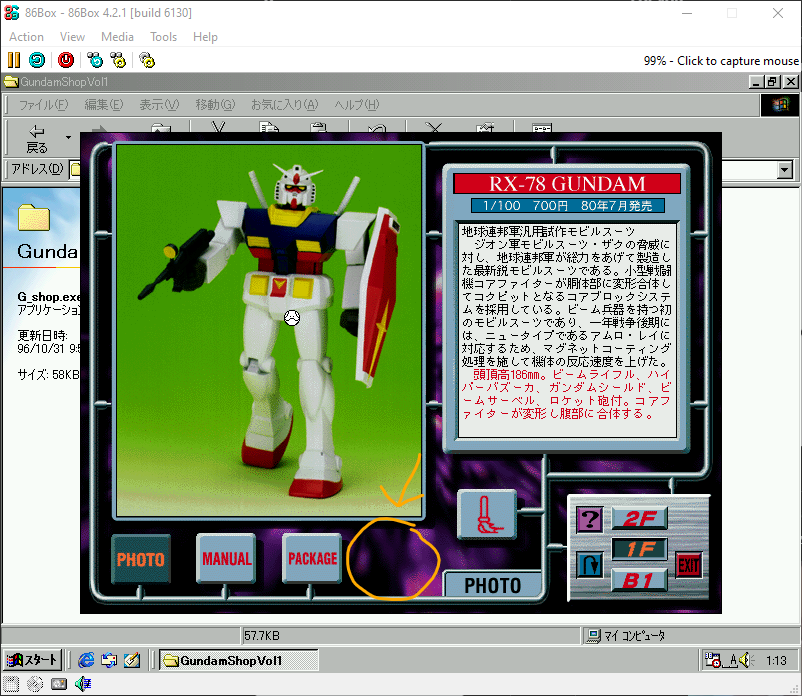Click the Gundam model photo
Viewport: 802px width, 696px height.
[x=269, y=330]
